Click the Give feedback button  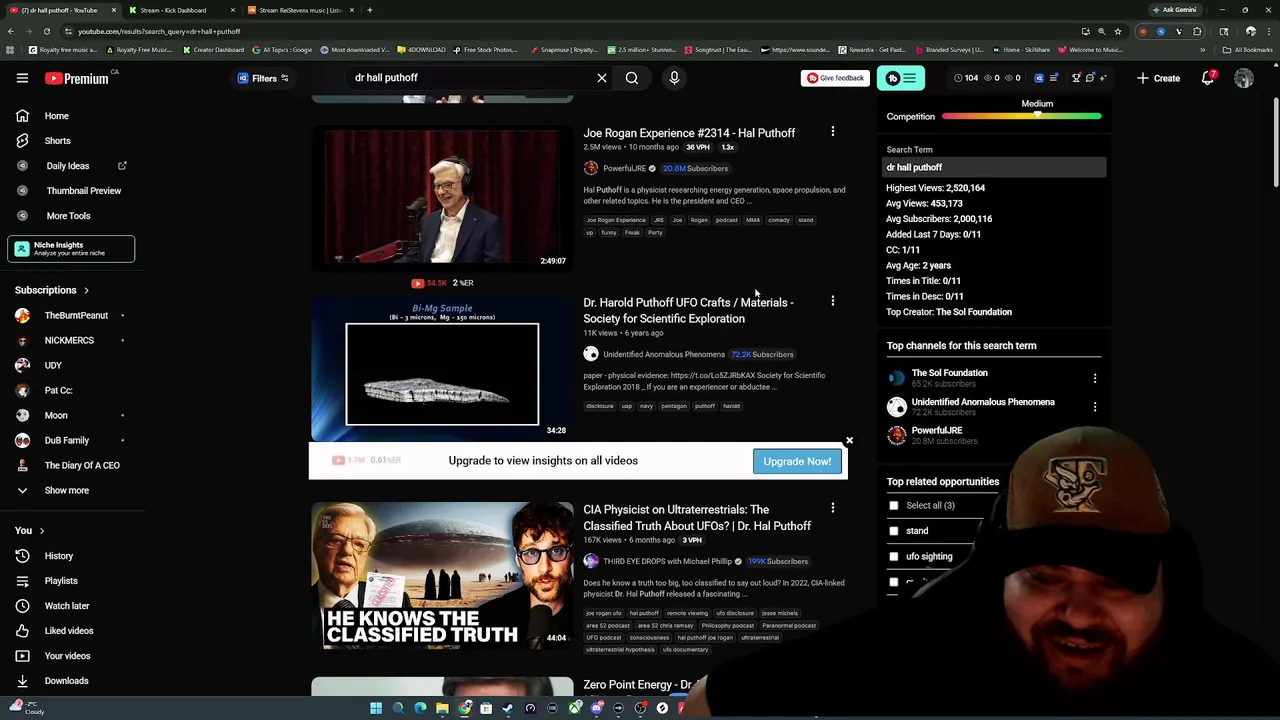click(835, 78)
